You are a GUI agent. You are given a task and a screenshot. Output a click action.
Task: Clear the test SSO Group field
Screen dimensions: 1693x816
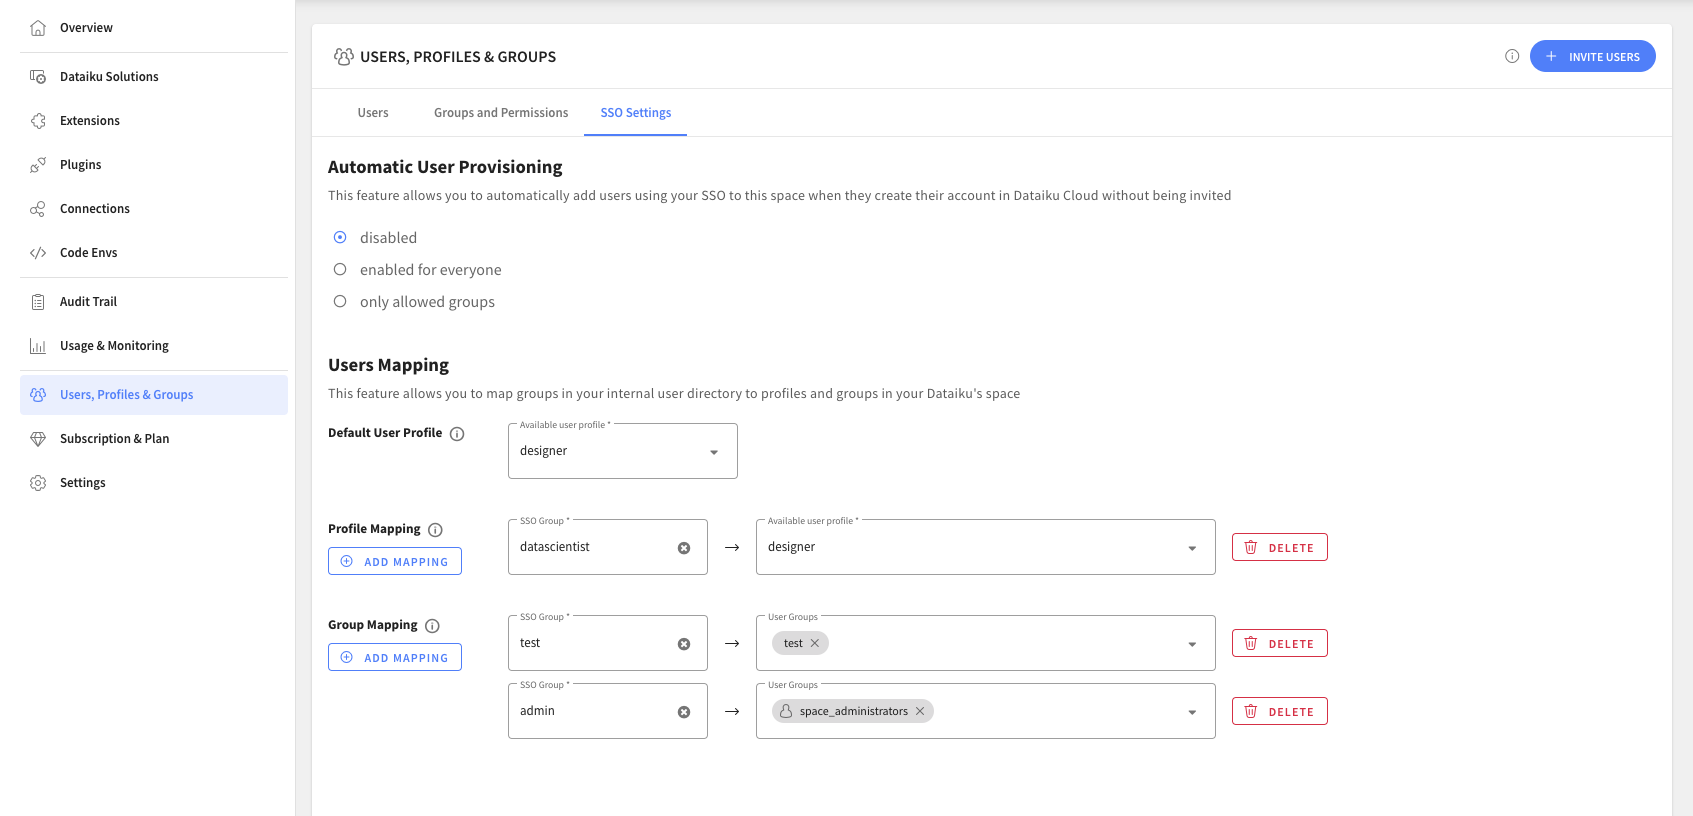click(x=684, y=644)
